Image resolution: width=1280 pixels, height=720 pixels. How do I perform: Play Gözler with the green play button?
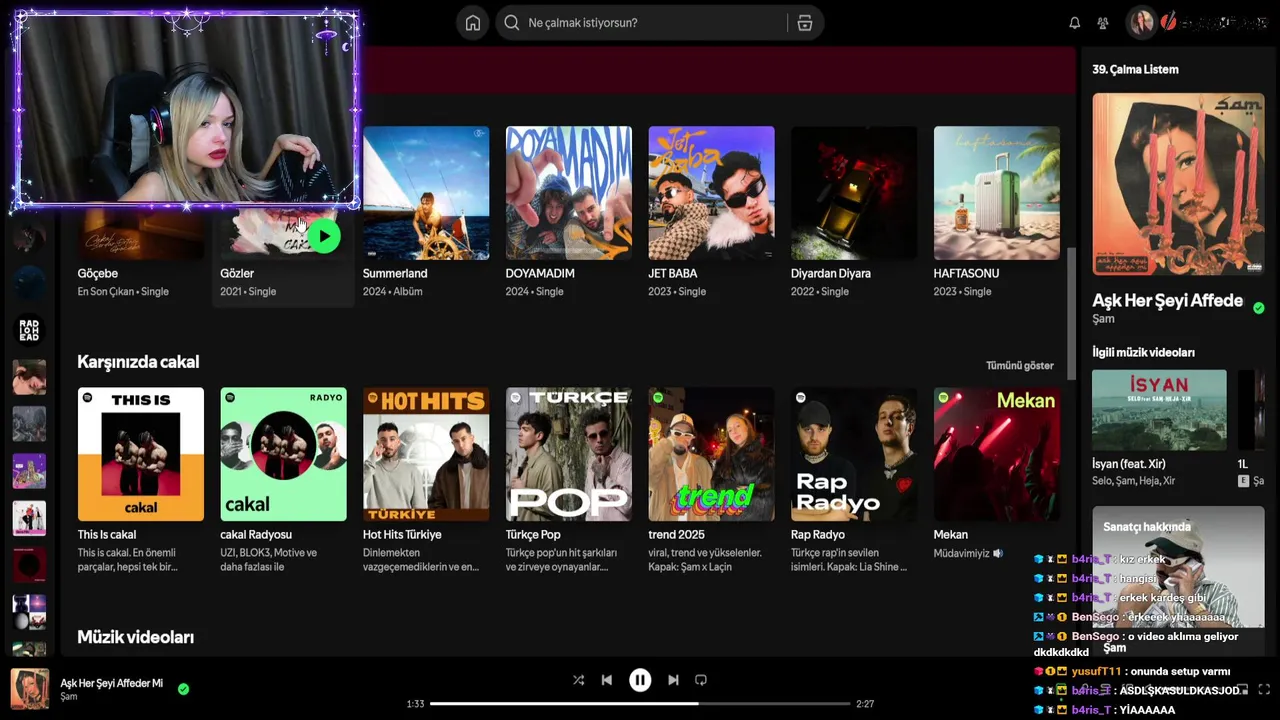324,236
